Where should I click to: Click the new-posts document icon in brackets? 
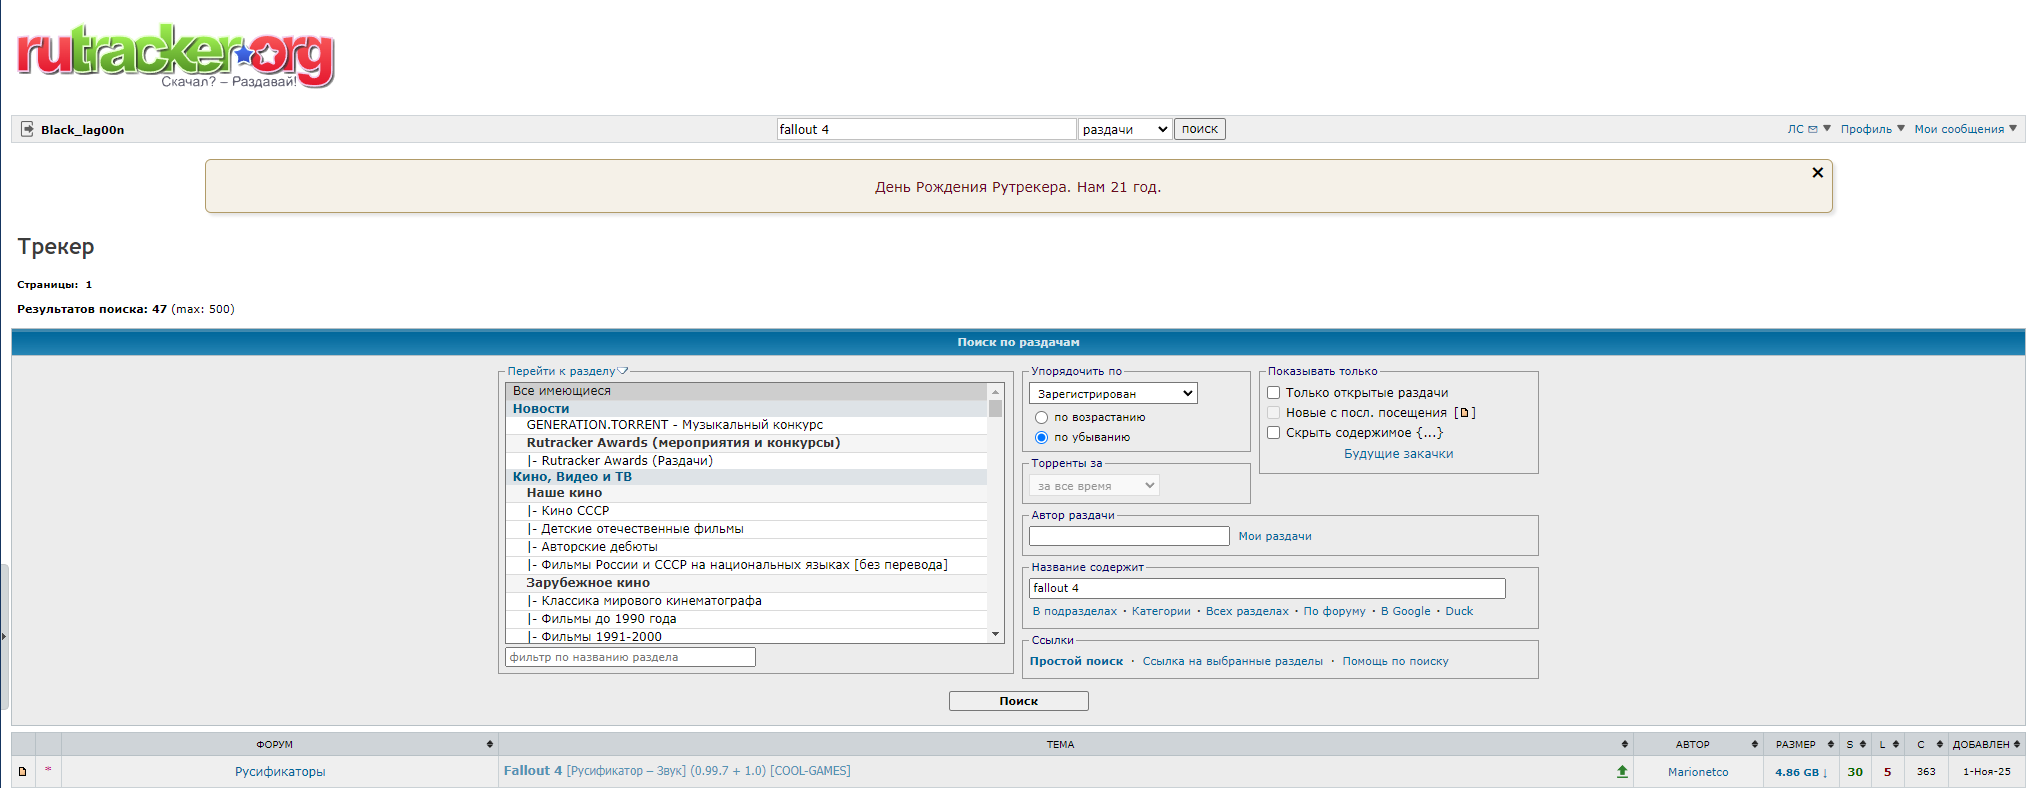(1464, 413)
